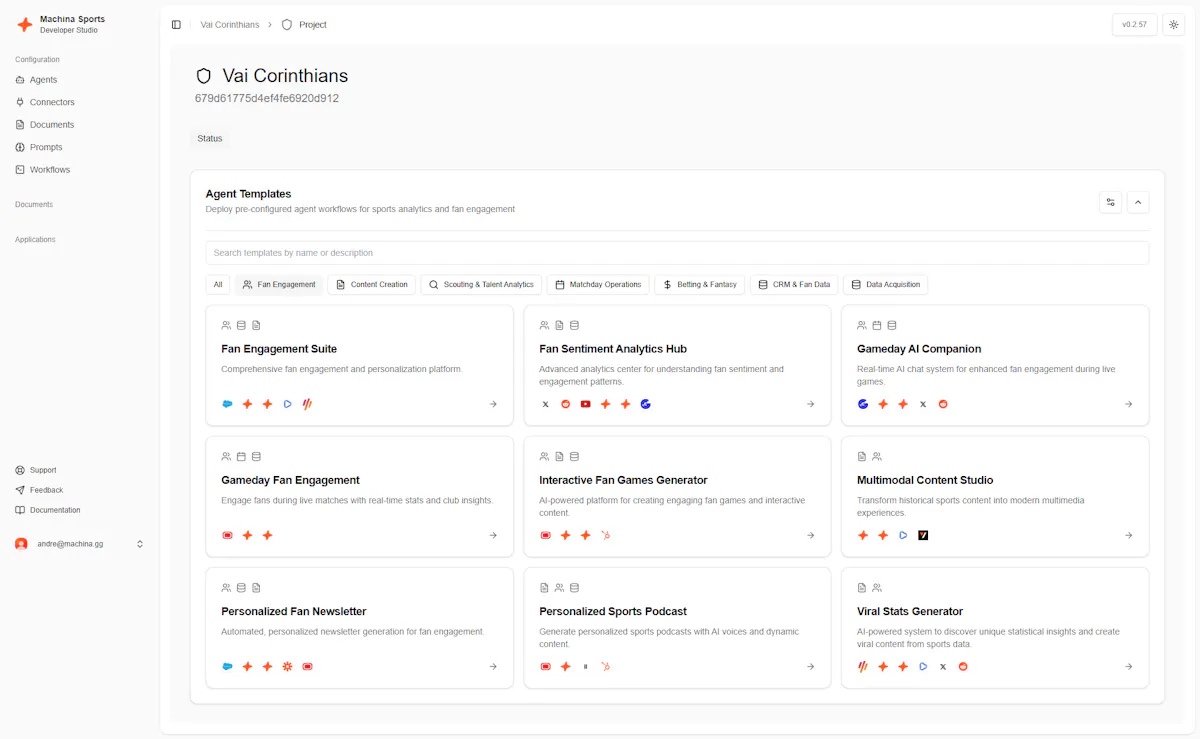
Task: Open Gameday Fan Engagement arrow
Action: coord(493,535)
